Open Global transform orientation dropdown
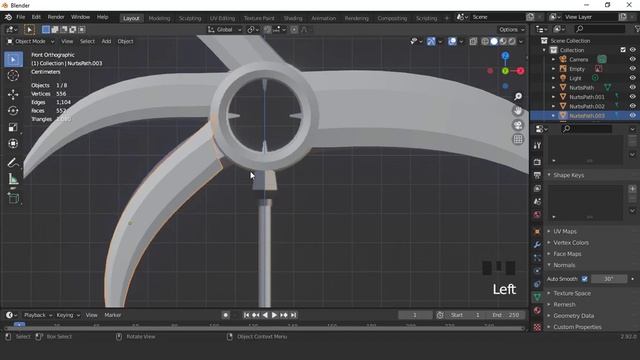Screen dimensions: 640x360 tap(224, 29)
